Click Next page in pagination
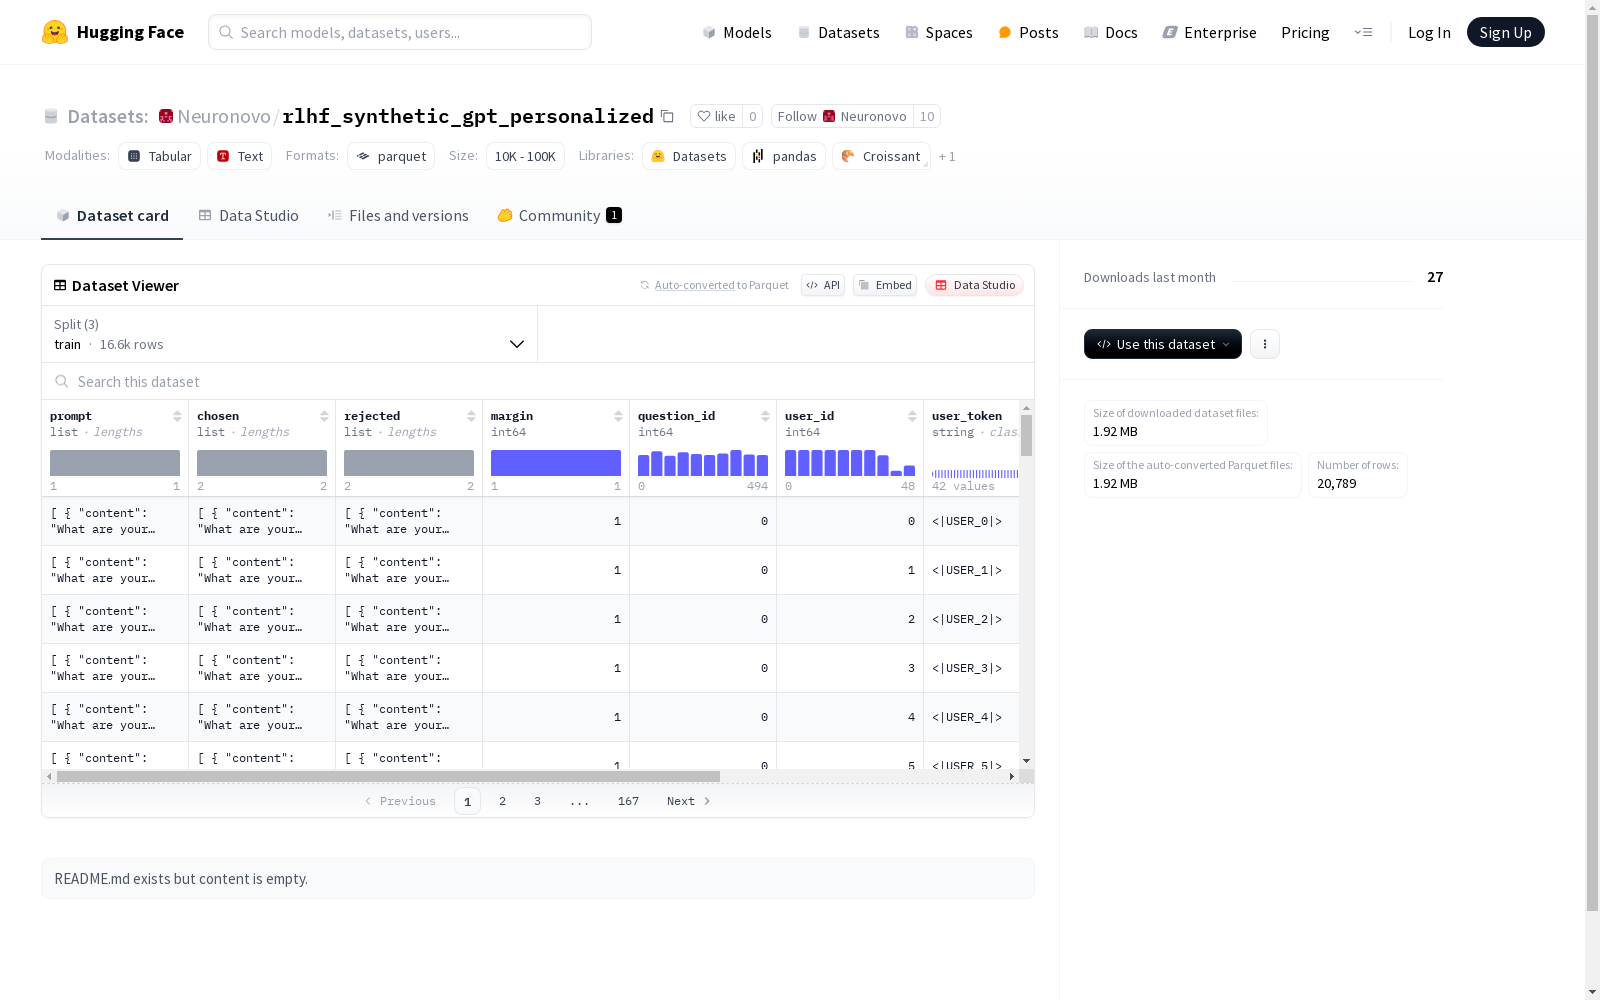The width and height of the screenshot is (1600, 1000). click(688, 801)
